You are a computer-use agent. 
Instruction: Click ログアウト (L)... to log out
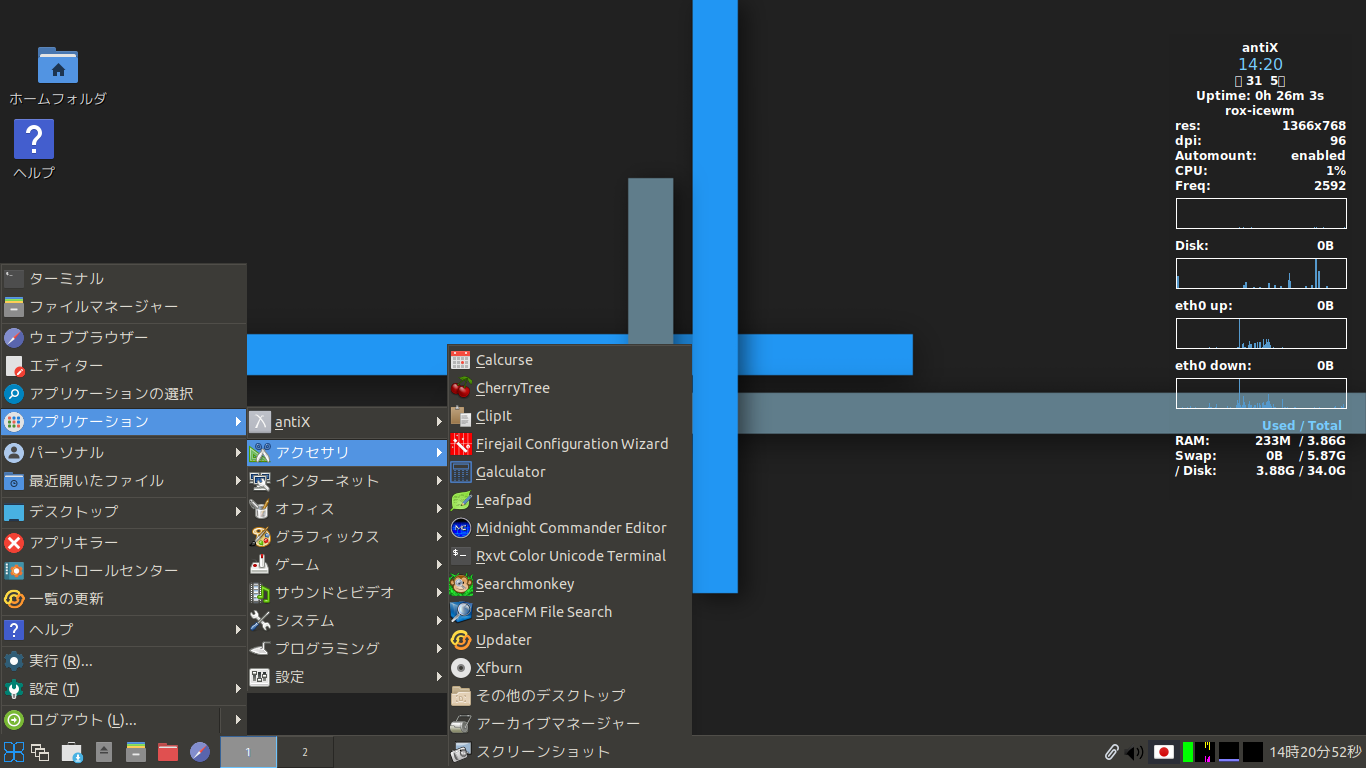pos(112,720)
